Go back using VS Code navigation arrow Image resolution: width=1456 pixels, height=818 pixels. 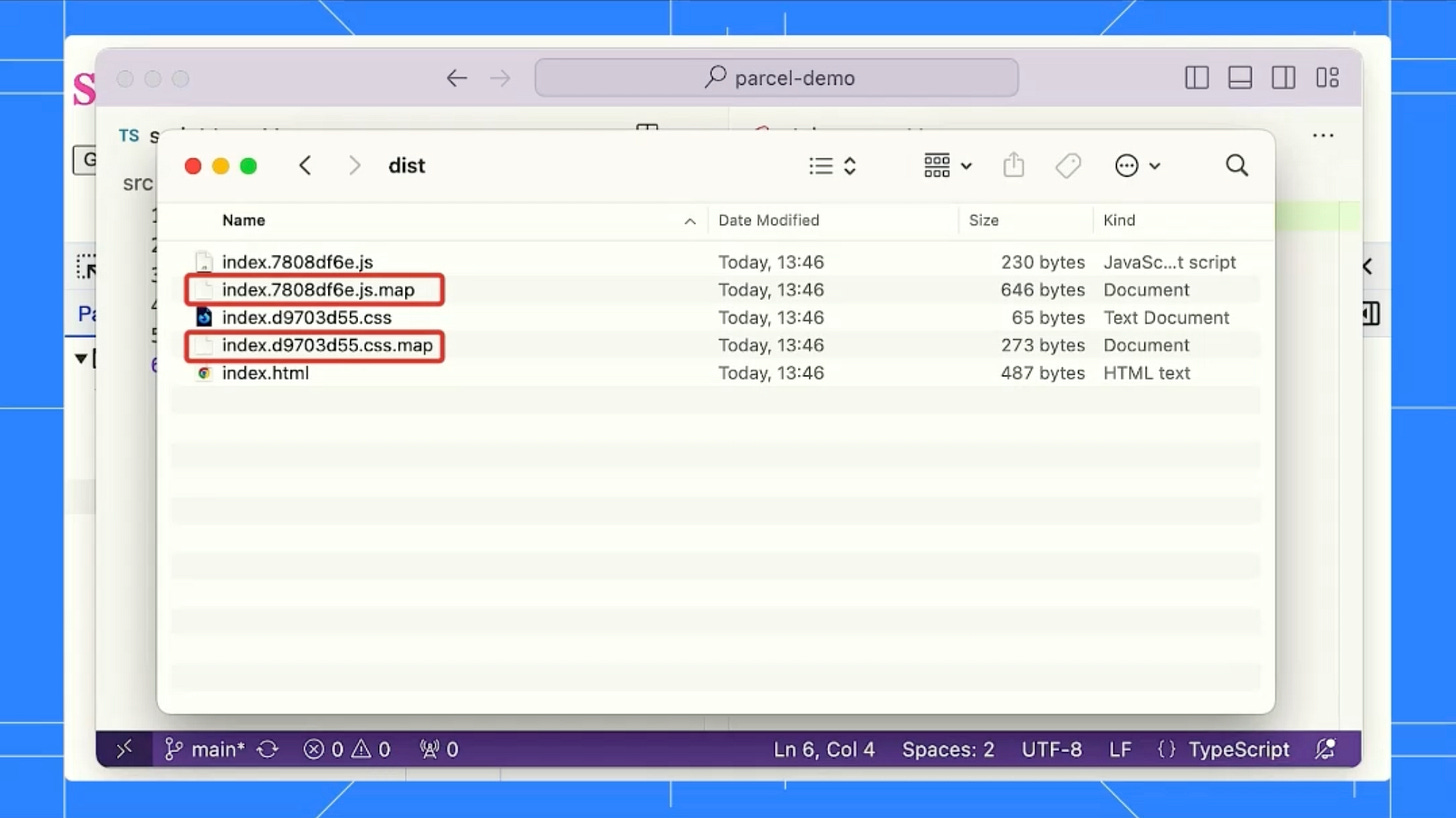point(457,78)
